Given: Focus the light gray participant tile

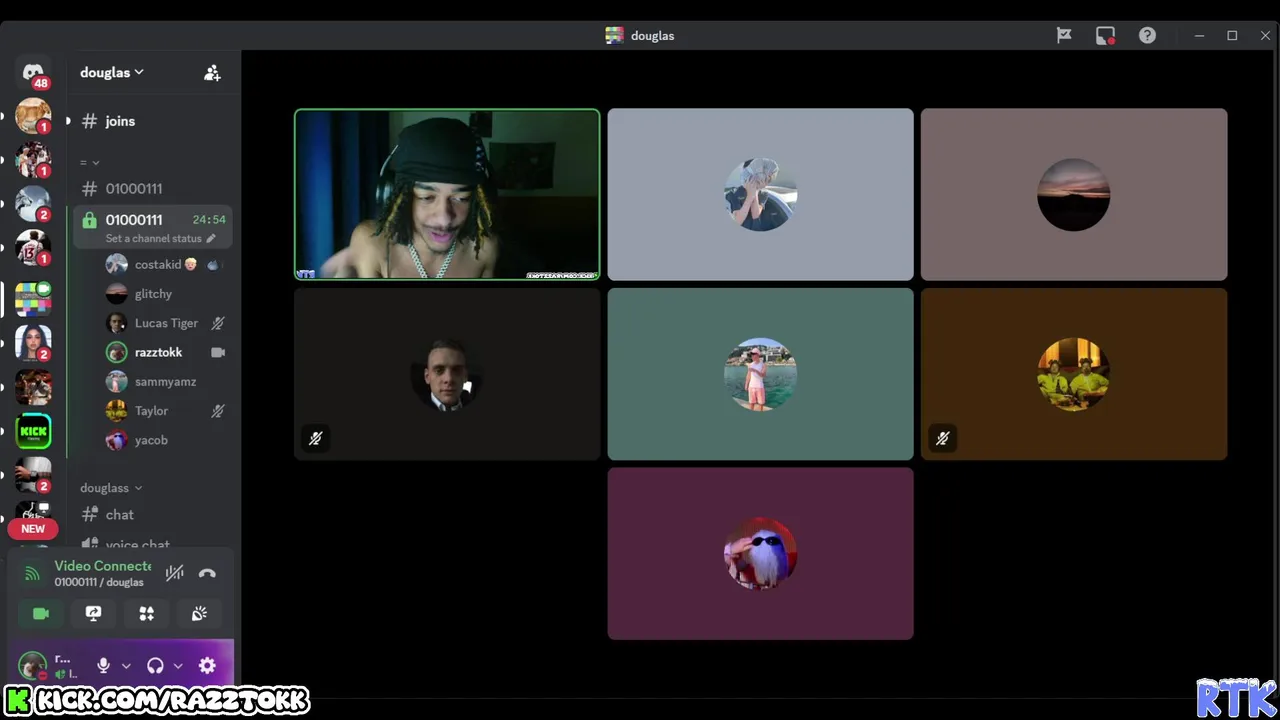Looking at the screenshot, I should tap(760, 194).
